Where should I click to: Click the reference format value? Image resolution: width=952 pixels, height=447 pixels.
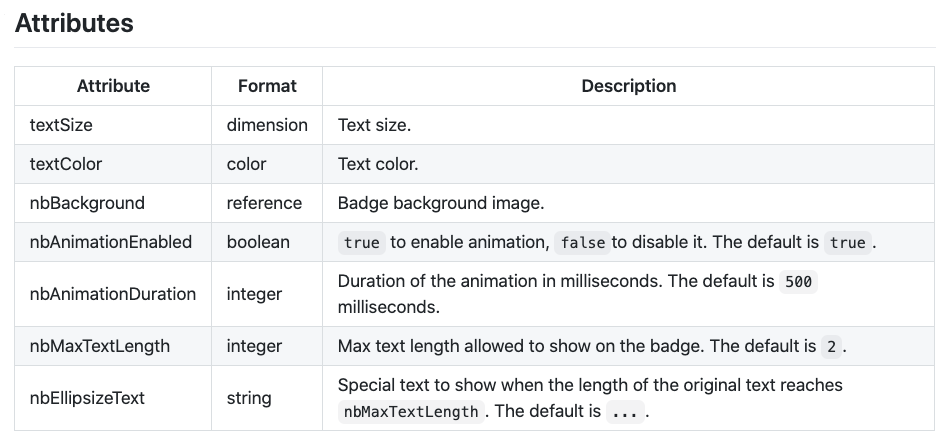[264, 203]
